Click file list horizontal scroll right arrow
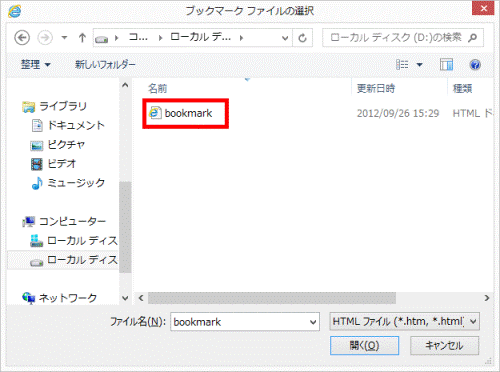The height and width of the screenshot is (372, 500). click(487, 298)
